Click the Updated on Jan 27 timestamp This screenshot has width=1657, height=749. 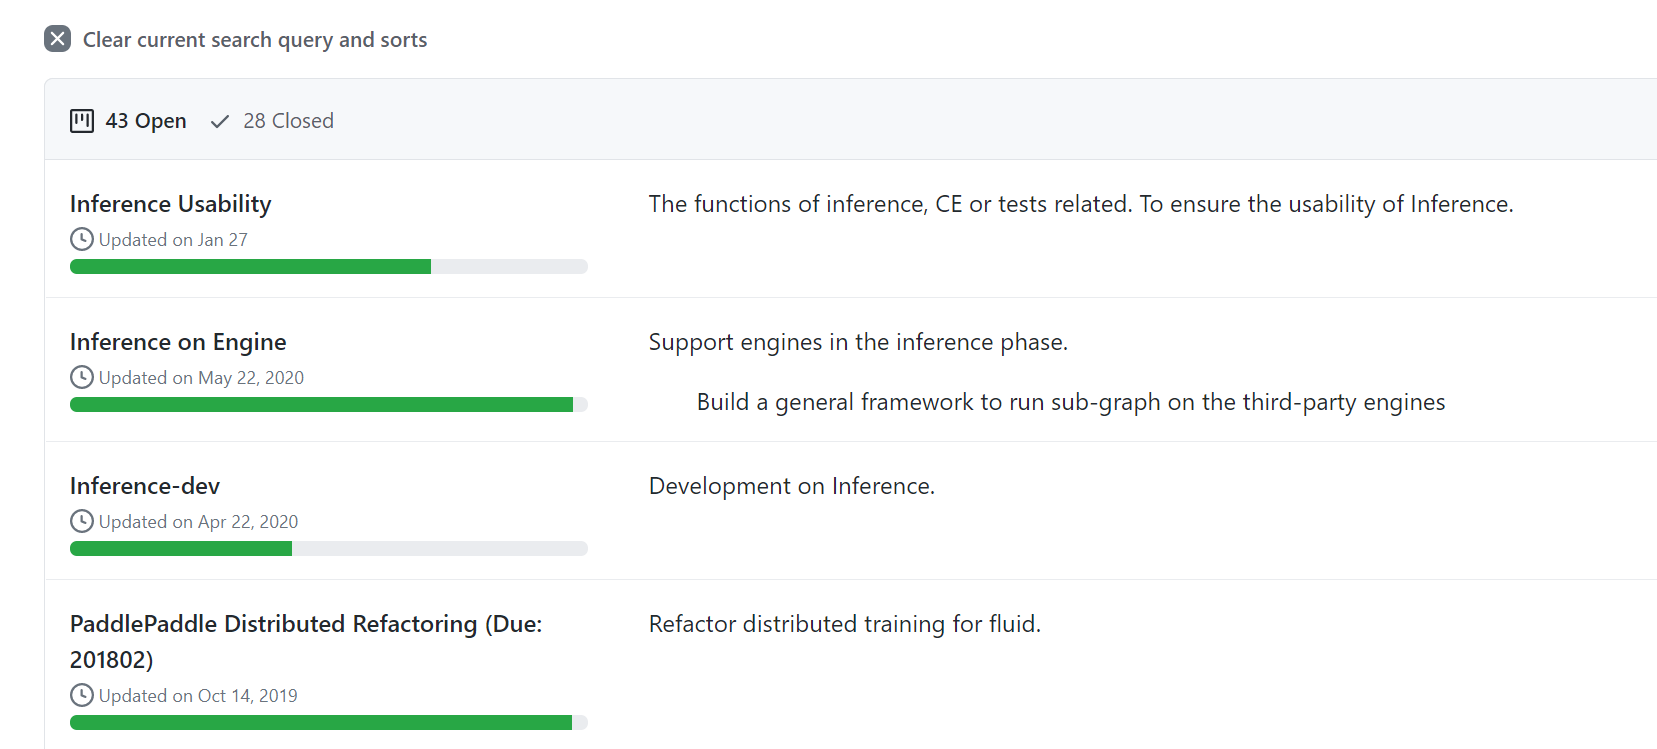point(173,239)
